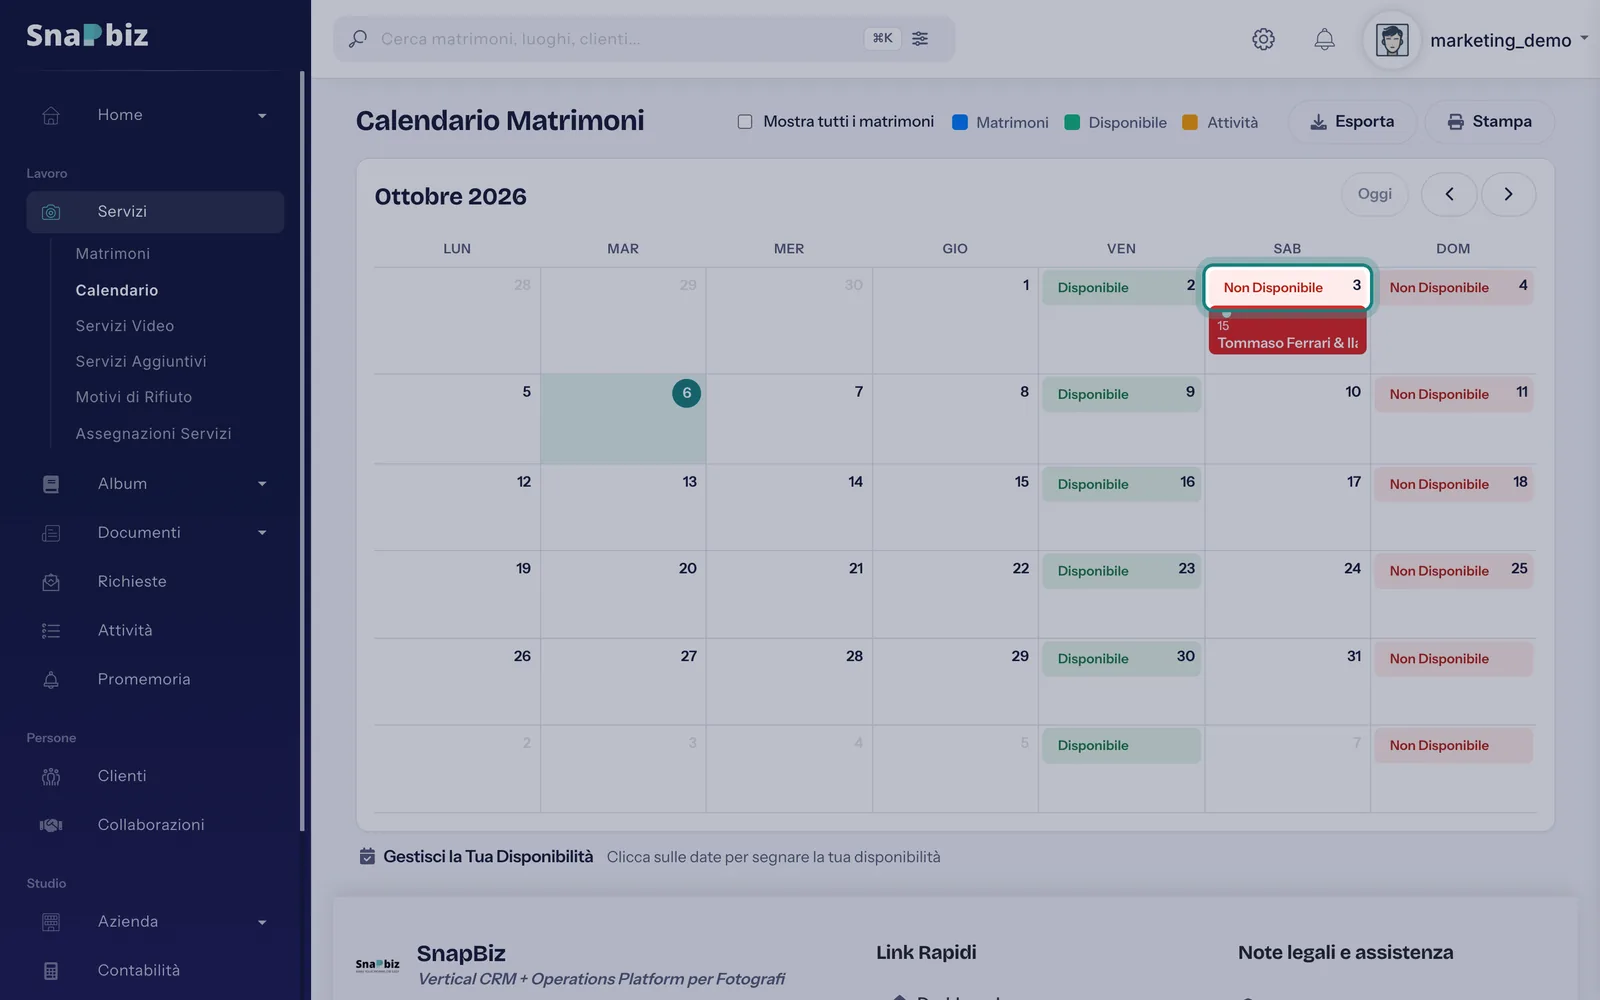Open Servizi Video submenu item

[x=125, y=326]
